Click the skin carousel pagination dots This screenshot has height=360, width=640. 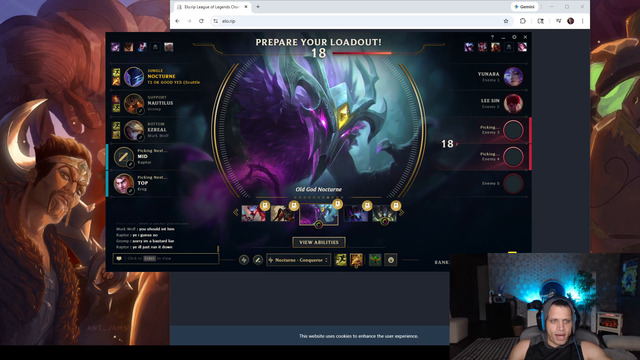tap(319, 198)
